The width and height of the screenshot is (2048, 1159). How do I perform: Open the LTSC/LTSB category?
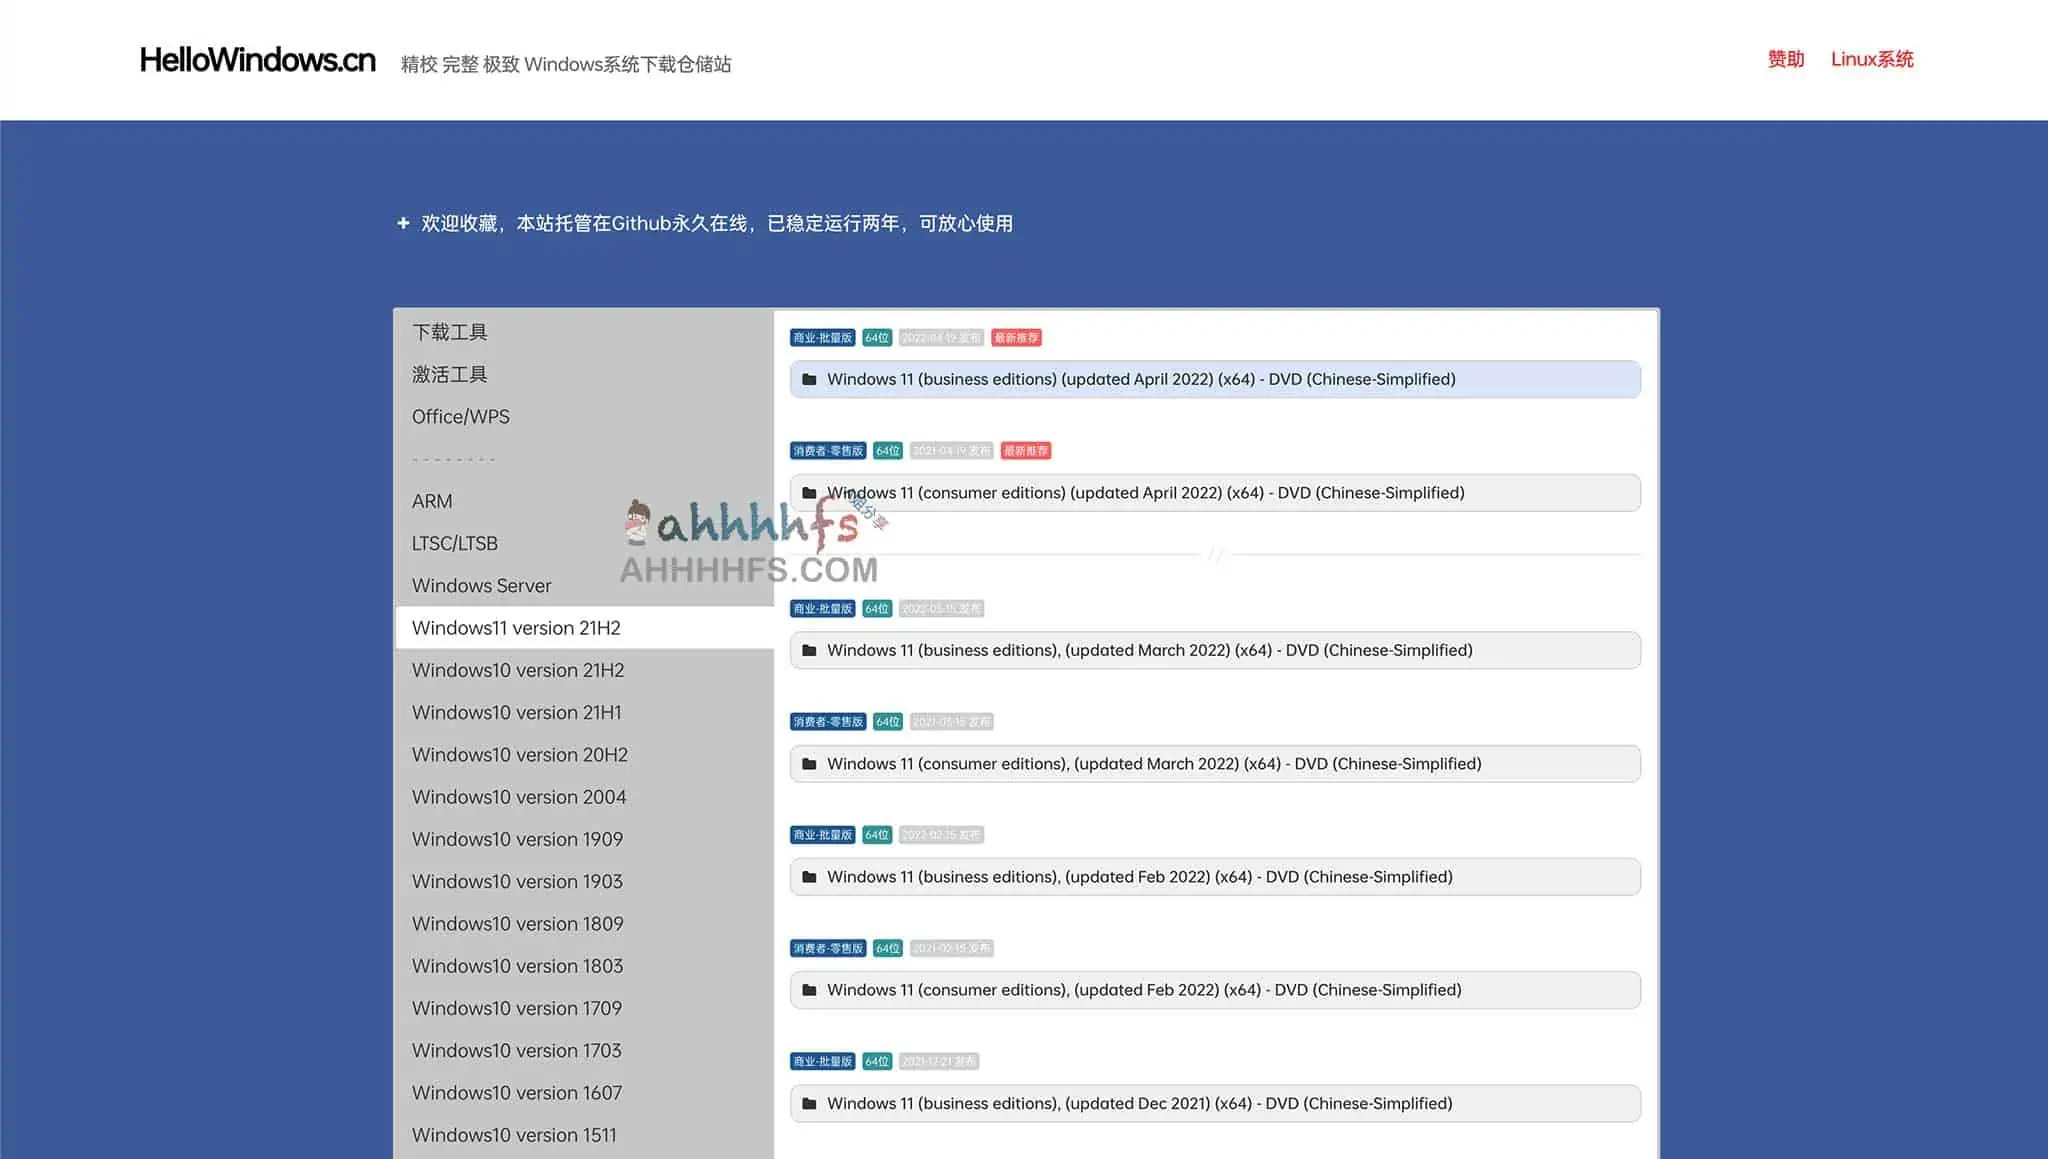click(x=455, y=543)
